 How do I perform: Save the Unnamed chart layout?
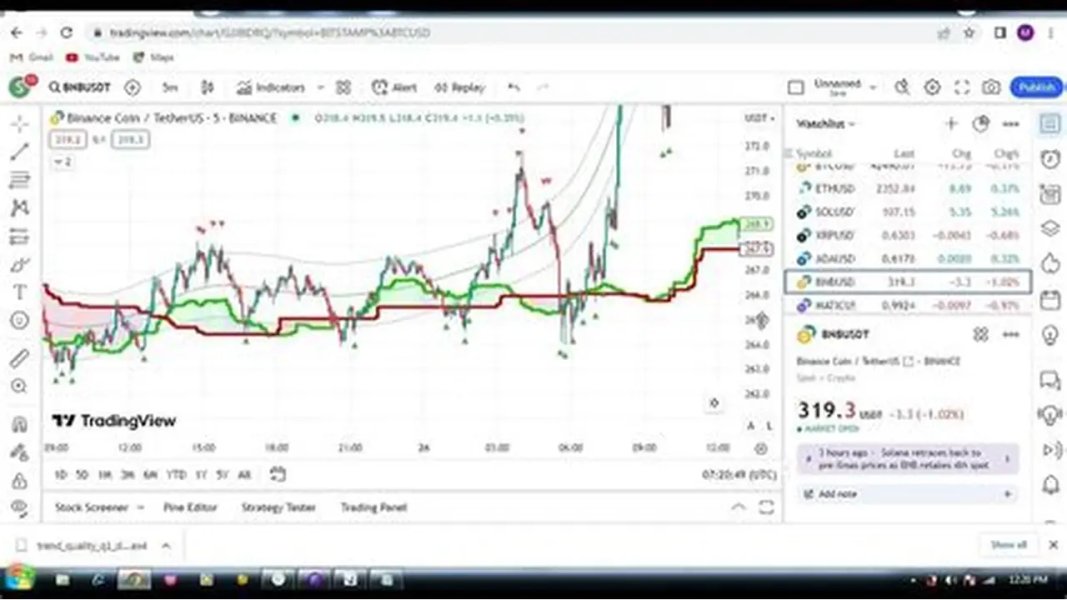pyautogui.click(x=838, y=87)
